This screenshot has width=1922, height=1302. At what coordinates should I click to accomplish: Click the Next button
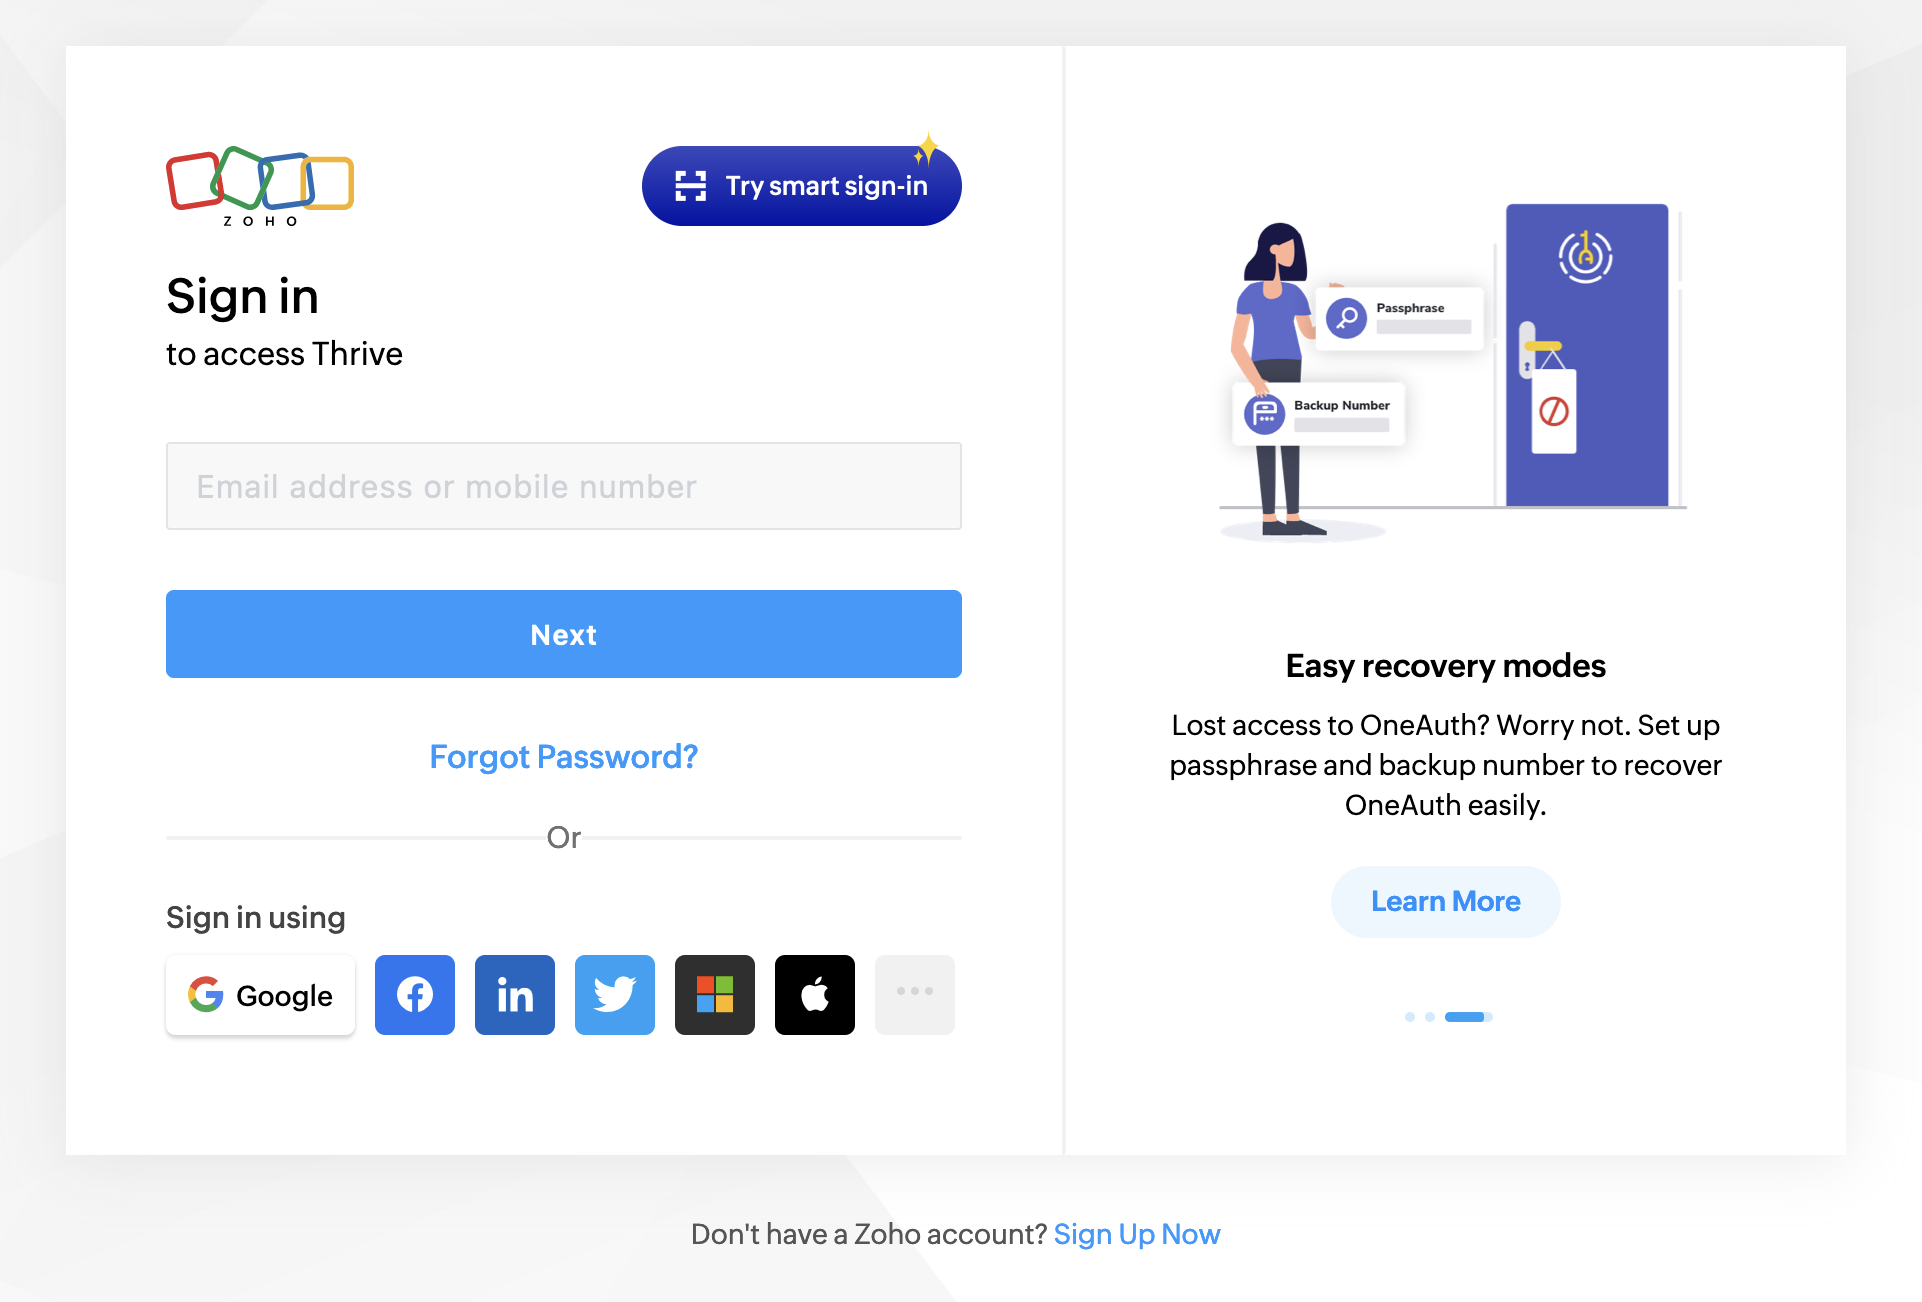(x=564, y=634)
